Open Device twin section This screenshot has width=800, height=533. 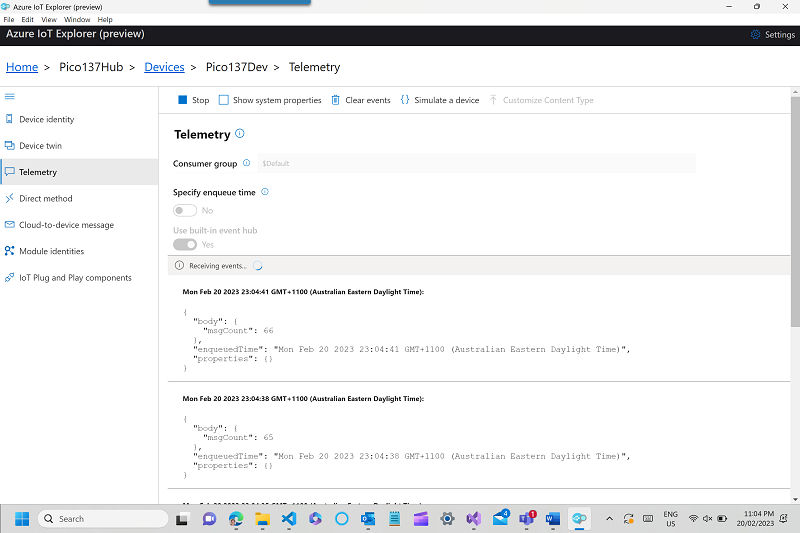pyautogui.click(x=79, y=146)
